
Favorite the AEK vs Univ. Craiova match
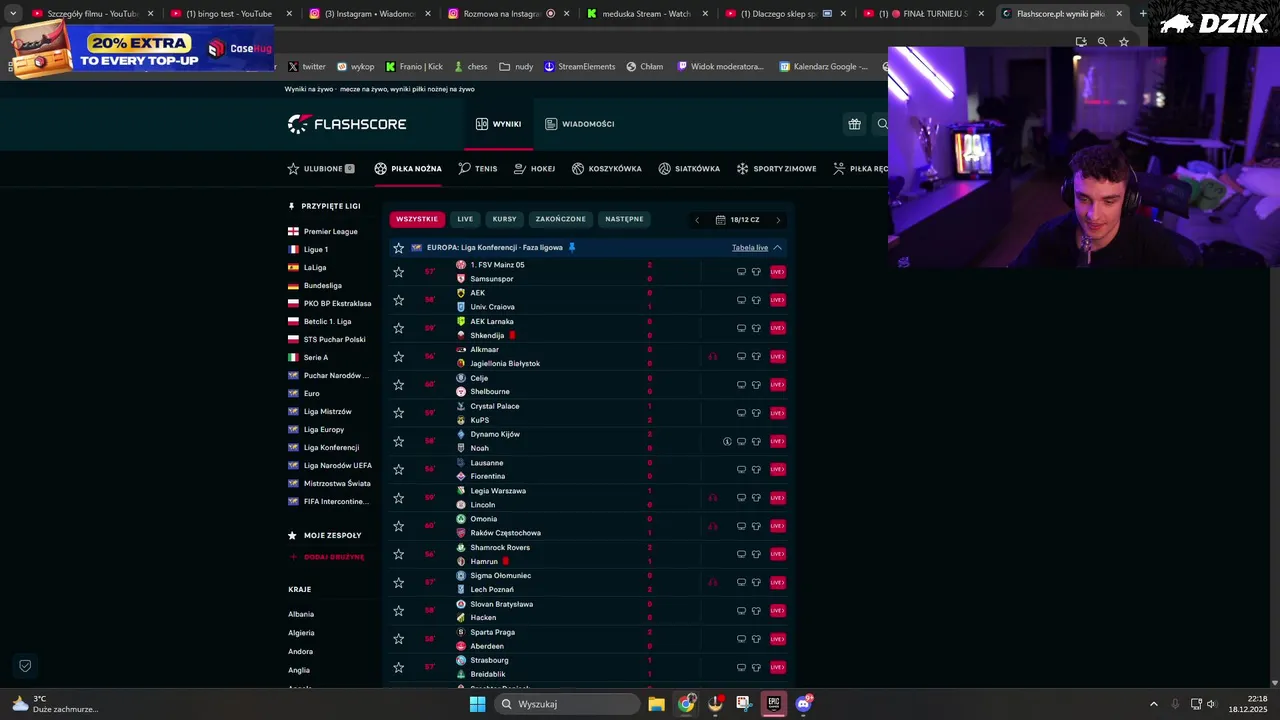click(x=399, y=300)
